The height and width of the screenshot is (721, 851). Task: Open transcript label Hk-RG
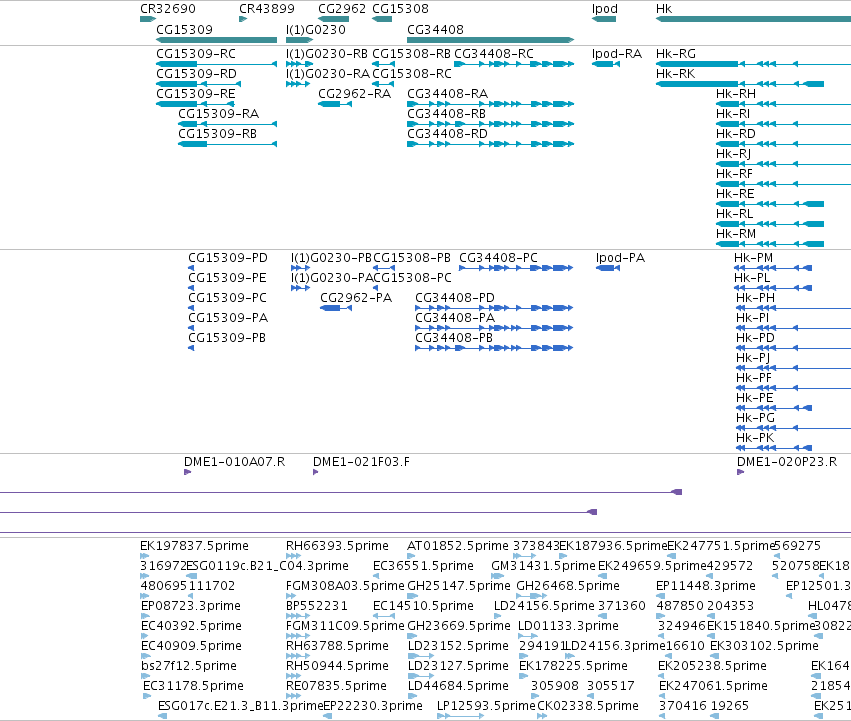676,54
